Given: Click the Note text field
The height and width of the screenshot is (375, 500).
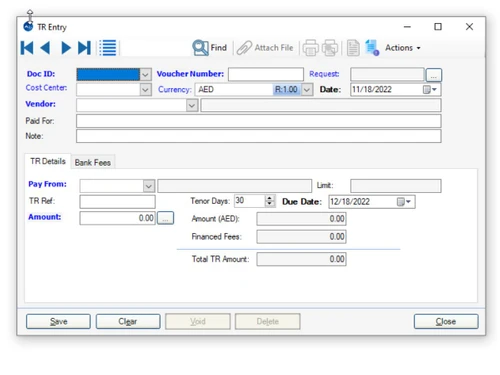Looking at the screenshot, I should tap(259, 136).
